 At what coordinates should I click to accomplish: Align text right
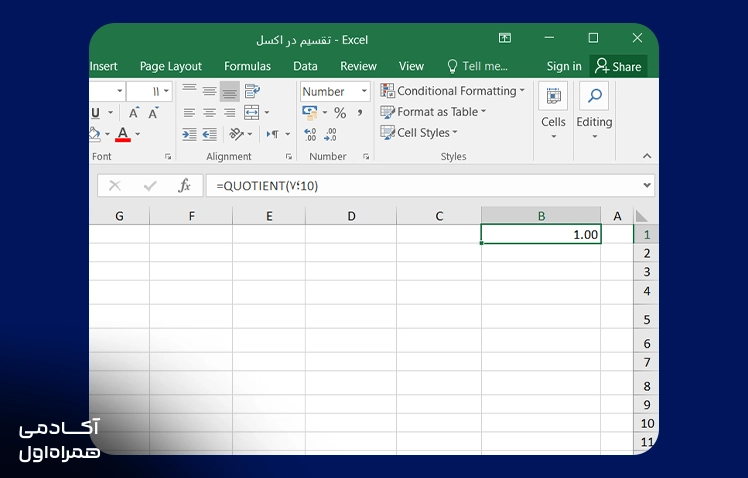coord(229,113)
